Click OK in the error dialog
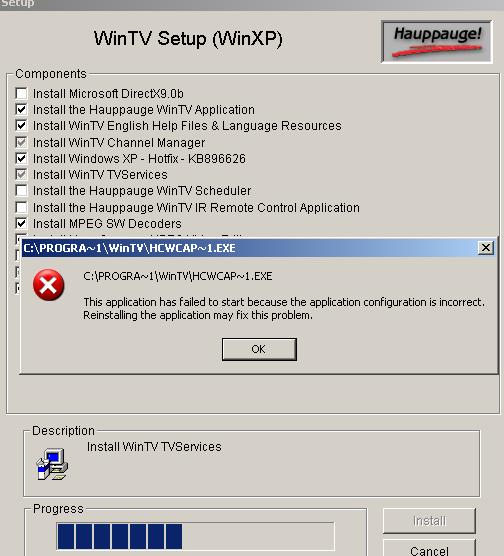 tap(259, 349)
